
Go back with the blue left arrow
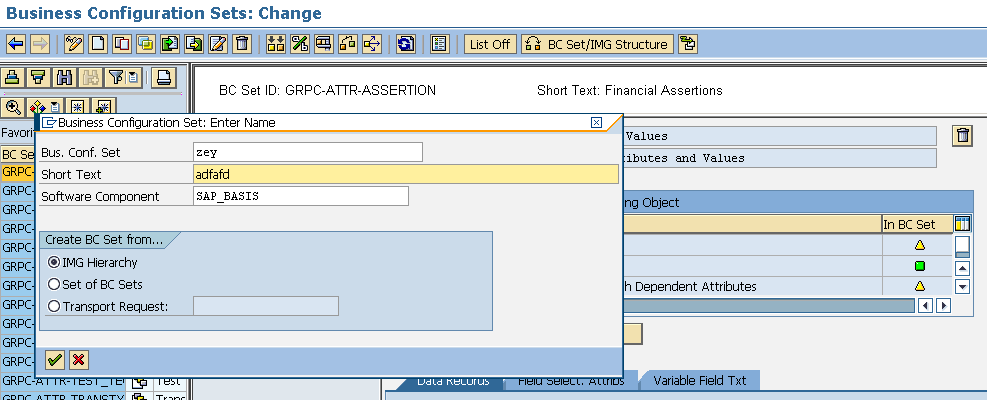point(16,44)
